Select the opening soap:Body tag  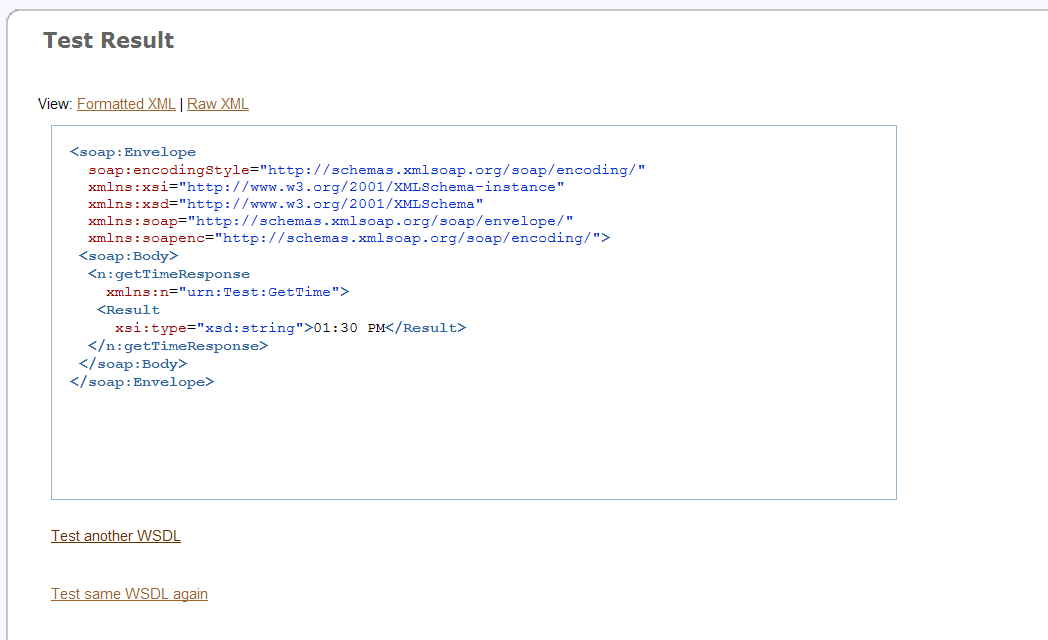point(128,257)
